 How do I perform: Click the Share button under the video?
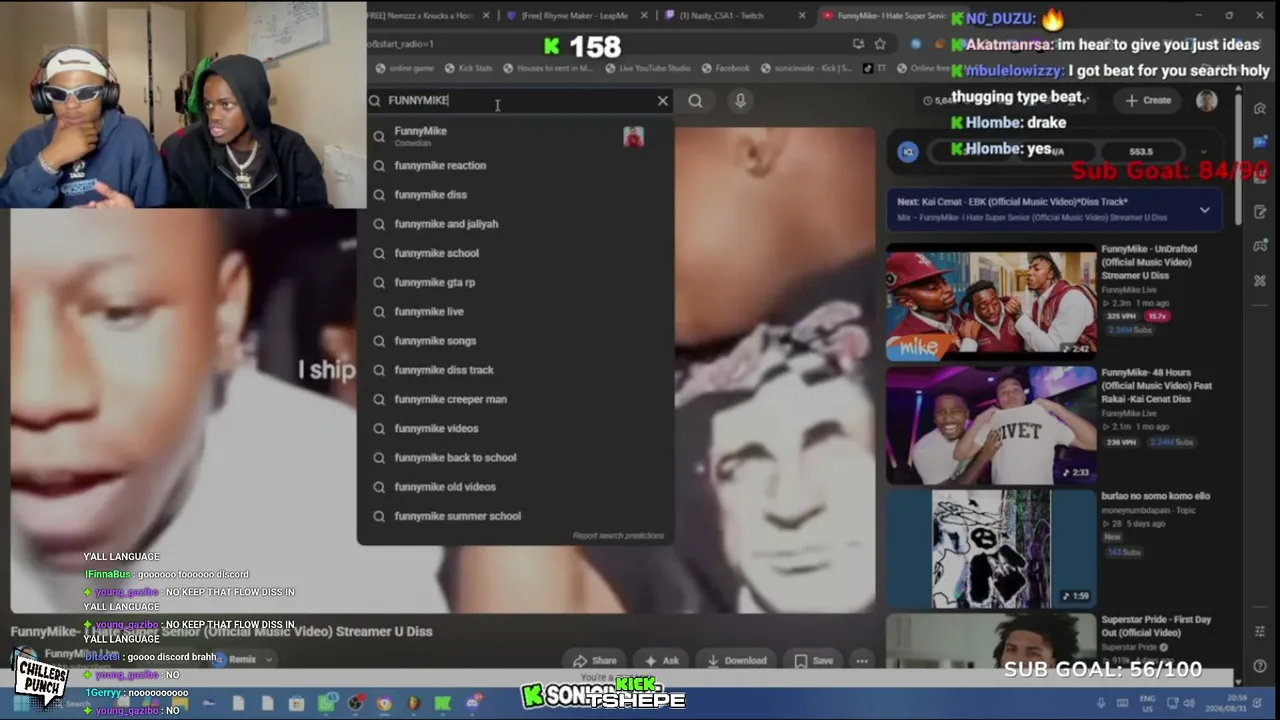(x=595, y=660)
